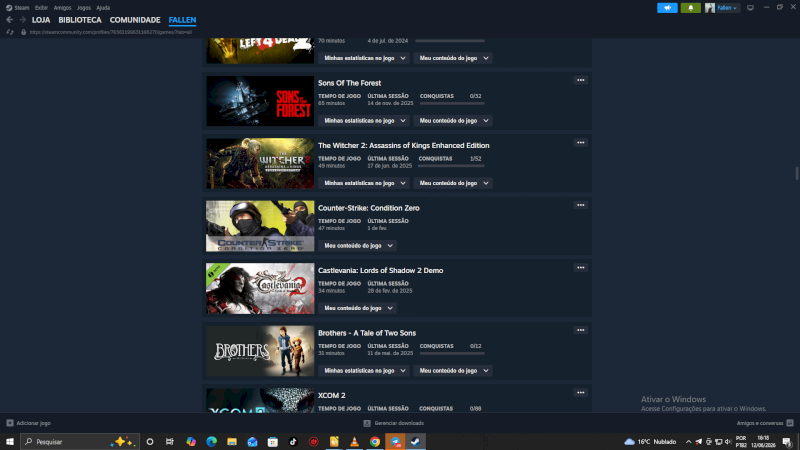Click the Adicionar jogo label
The height and width of the screenshot is (450, 800).
point(34,423)
